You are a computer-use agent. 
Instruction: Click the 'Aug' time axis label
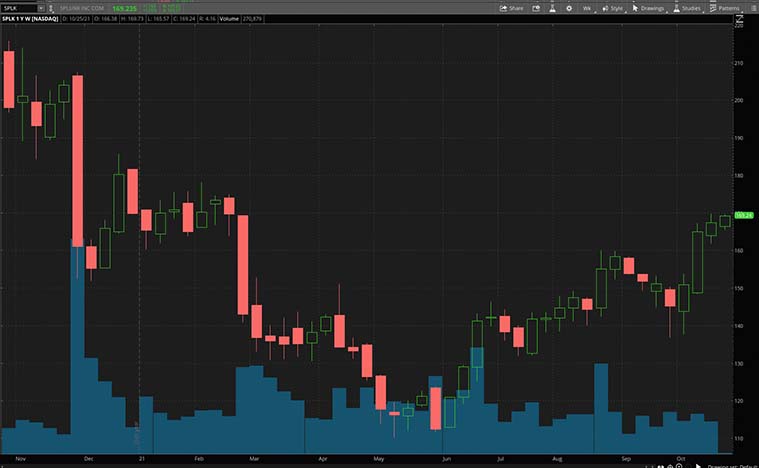click(x=557, y=458)
